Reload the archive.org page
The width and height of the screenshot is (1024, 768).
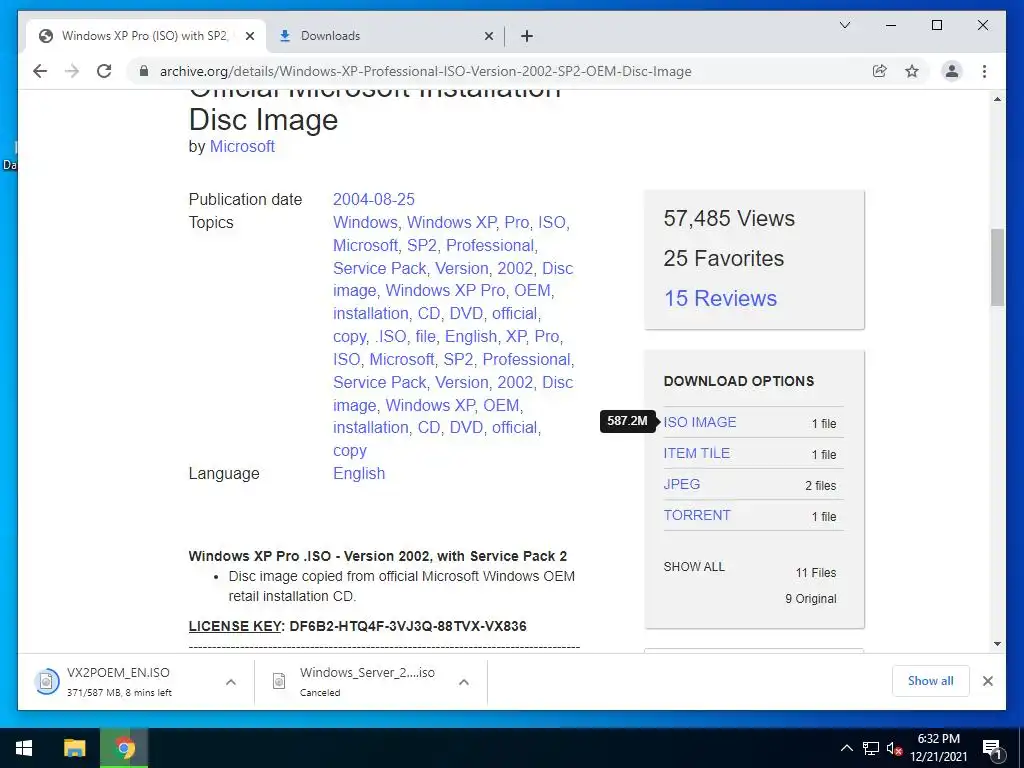tap(104, 71)
